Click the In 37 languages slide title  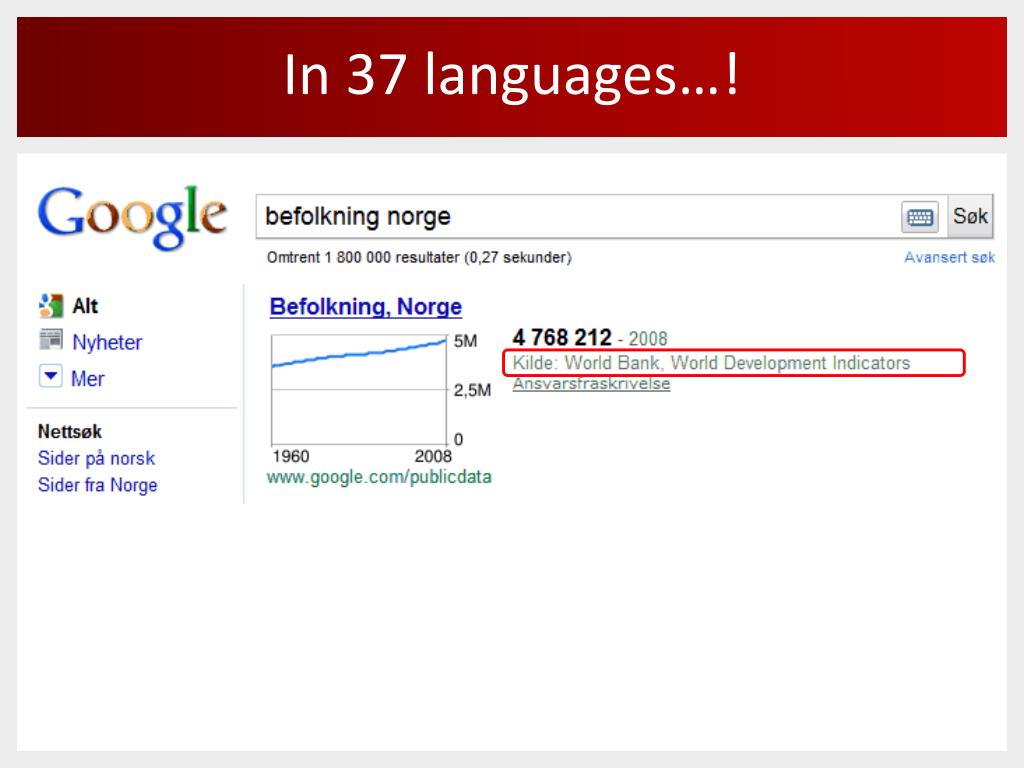(x=511, y=76)
